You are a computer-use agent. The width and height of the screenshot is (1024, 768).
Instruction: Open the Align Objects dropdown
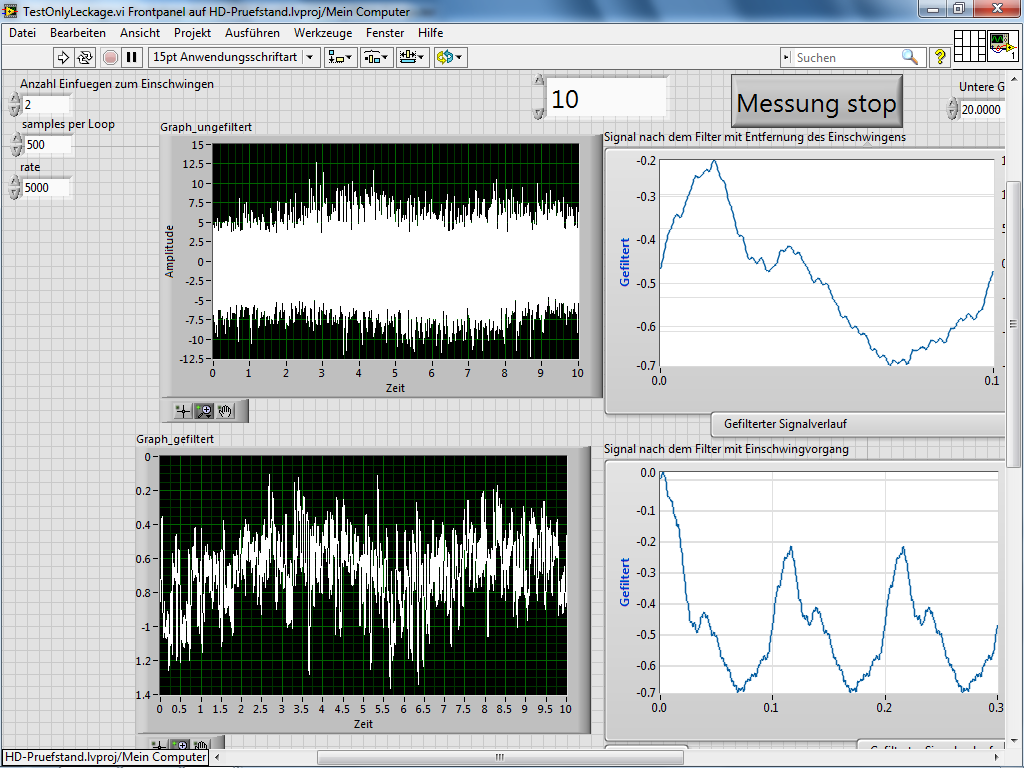click(x=340, y=57)
